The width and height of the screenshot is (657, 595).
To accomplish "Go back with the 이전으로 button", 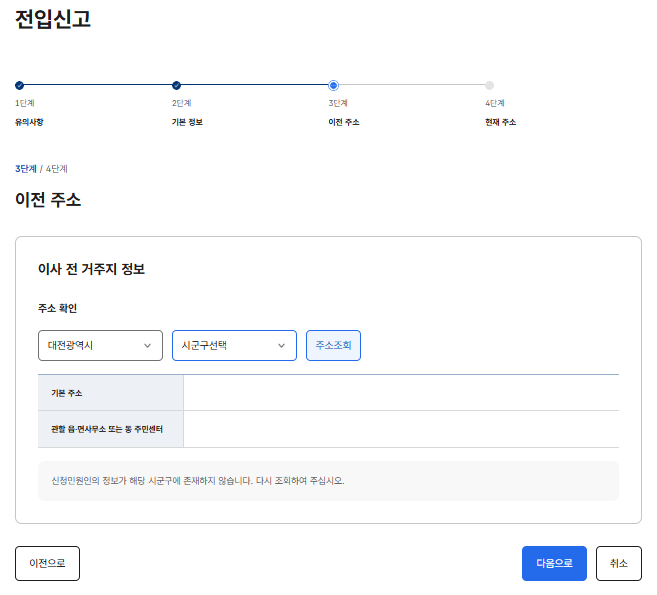I will click(47, 563).
